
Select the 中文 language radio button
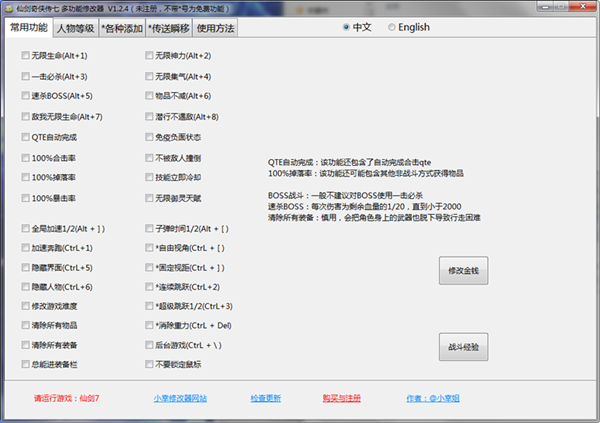346,28
